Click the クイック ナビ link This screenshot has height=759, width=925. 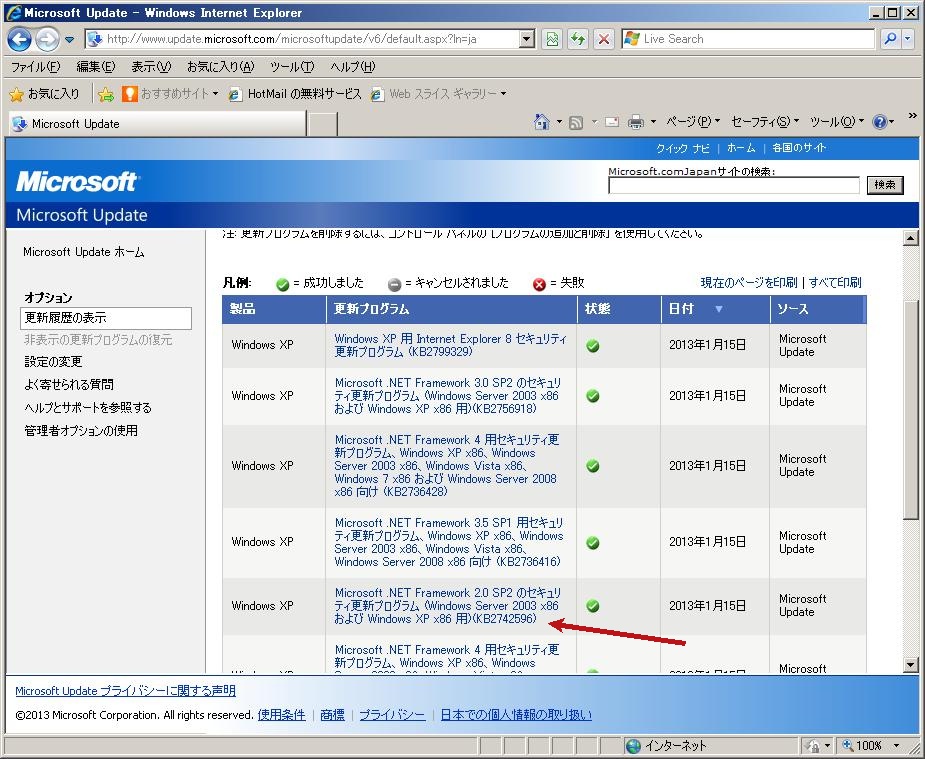683,148
